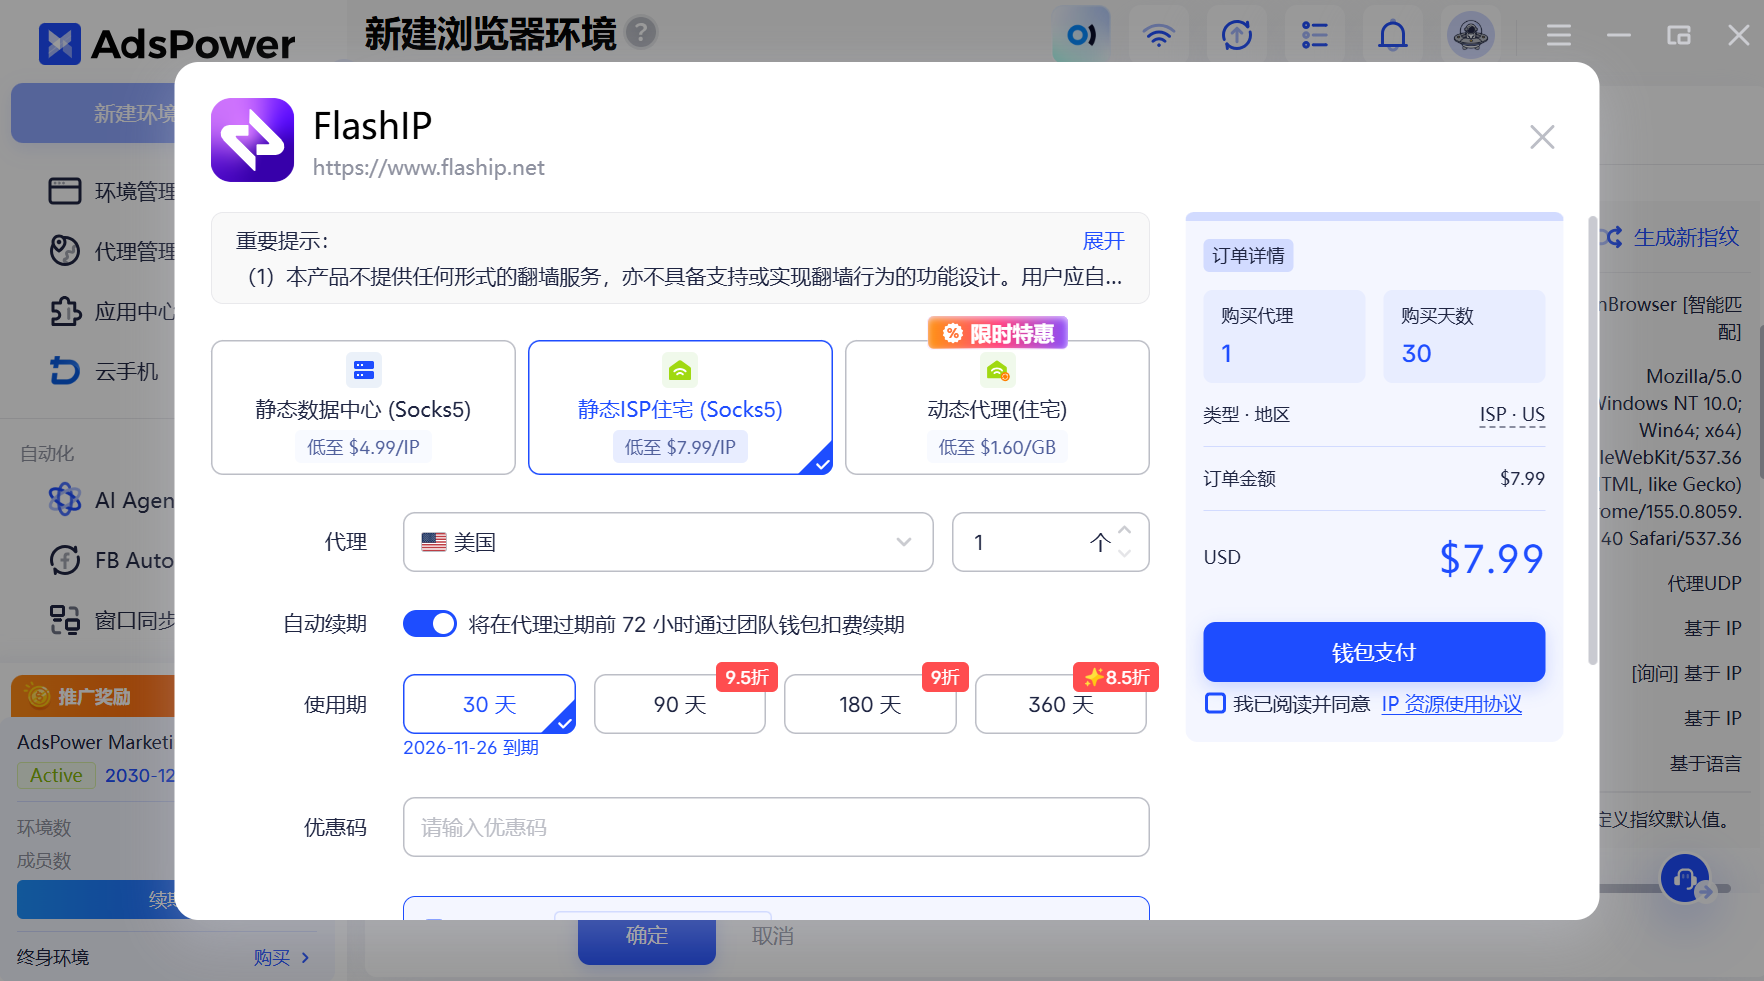Expand 终身环境 购买 chevron in sidebar
The height and width of the screenshot is (981, 1764).
coord(305,957)
